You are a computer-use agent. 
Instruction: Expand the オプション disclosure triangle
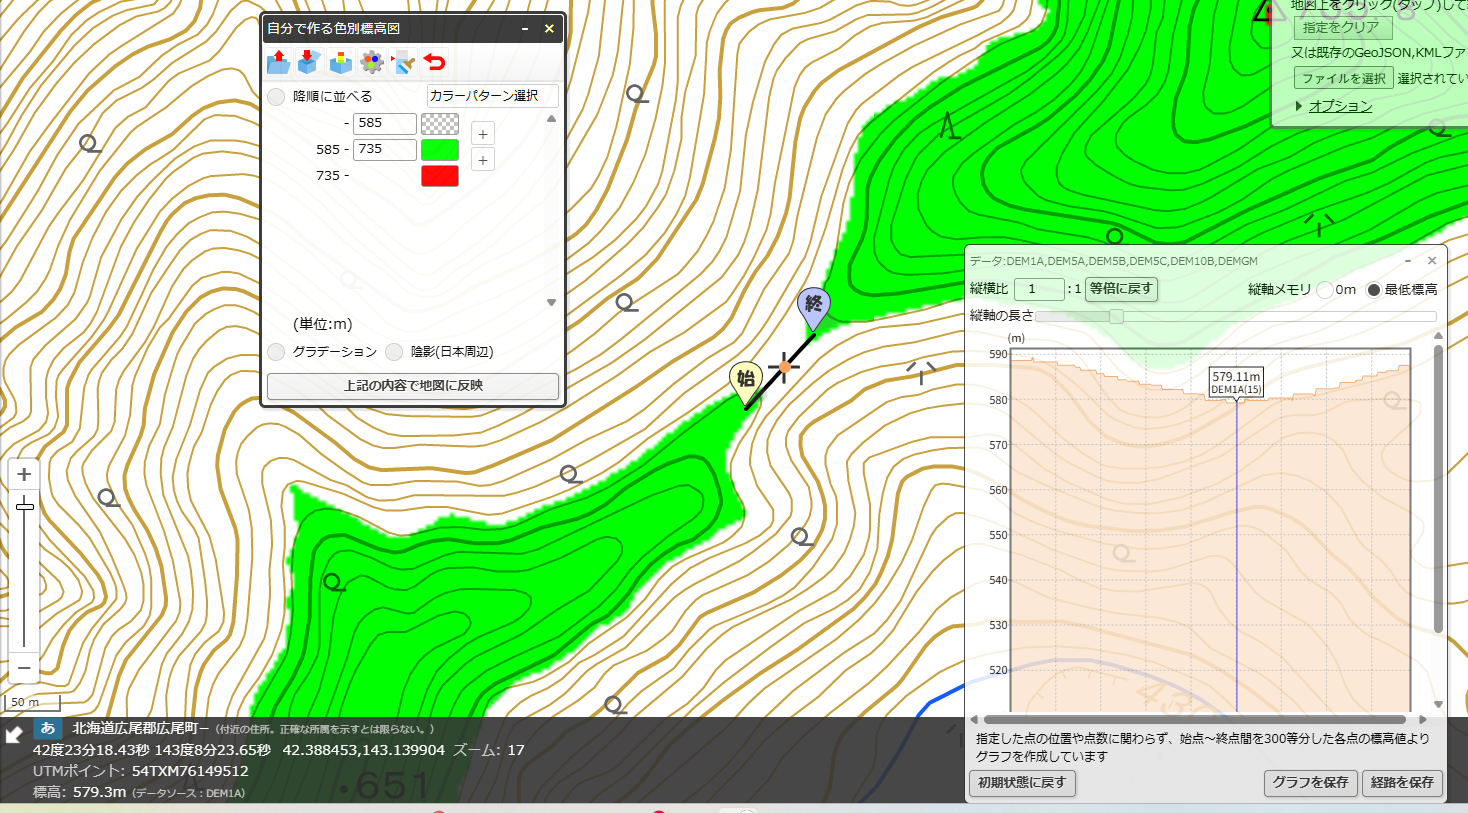pos(1299,106)
